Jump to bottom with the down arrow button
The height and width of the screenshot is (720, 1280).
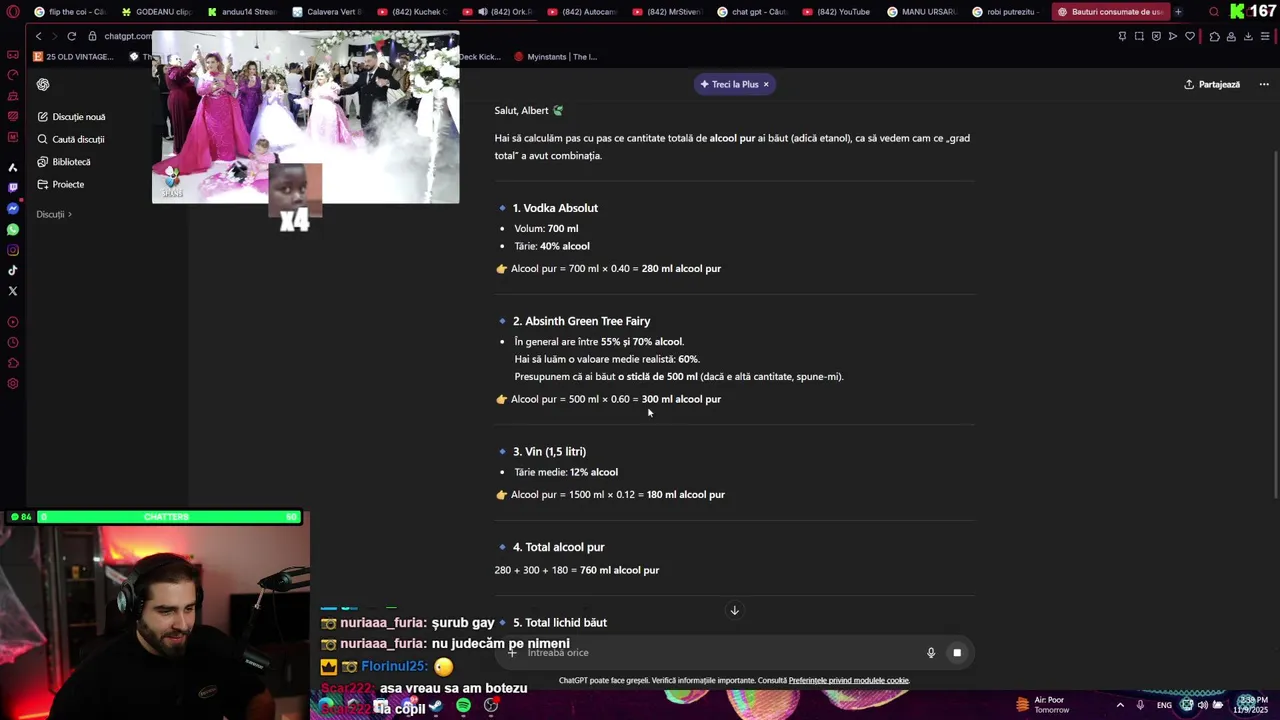point(734,610)
